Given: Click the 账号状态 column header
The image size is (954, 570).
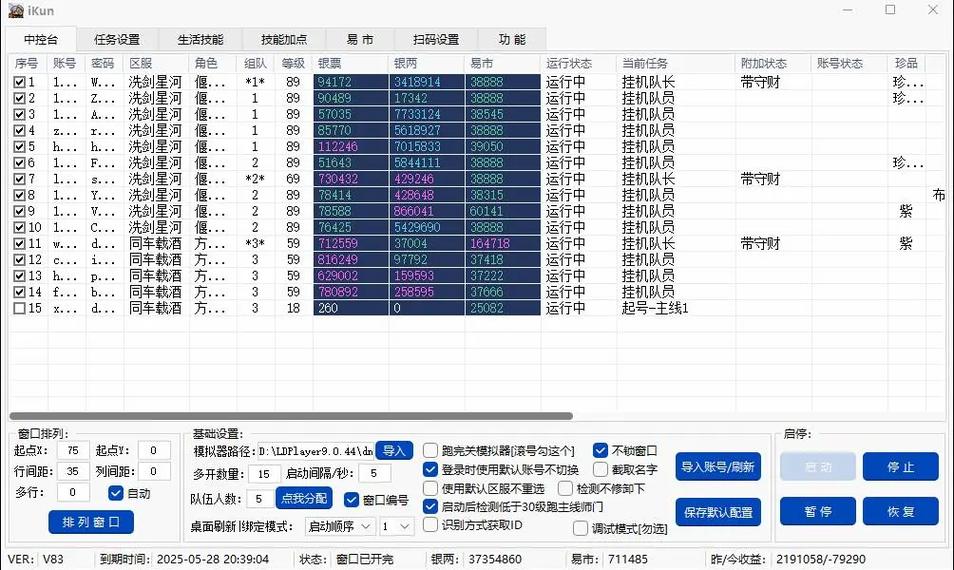Looking at the screenshot, I should (849, 63).
